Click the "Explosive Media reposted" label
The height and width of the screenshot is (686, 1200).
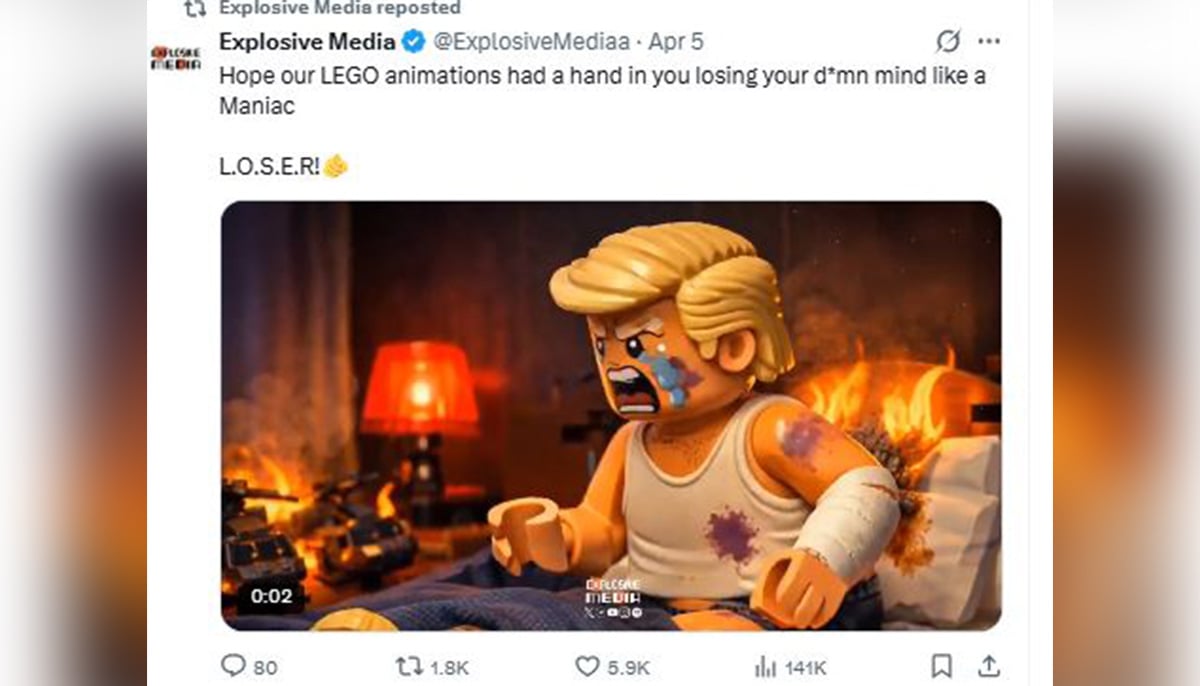339,8
